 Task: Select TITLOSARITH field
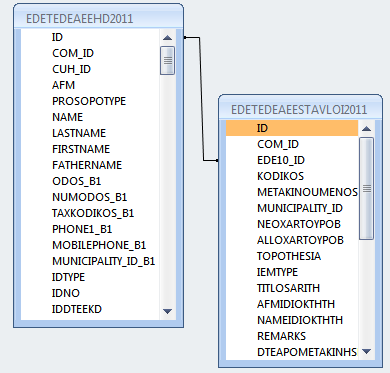(x=292, y=288)
